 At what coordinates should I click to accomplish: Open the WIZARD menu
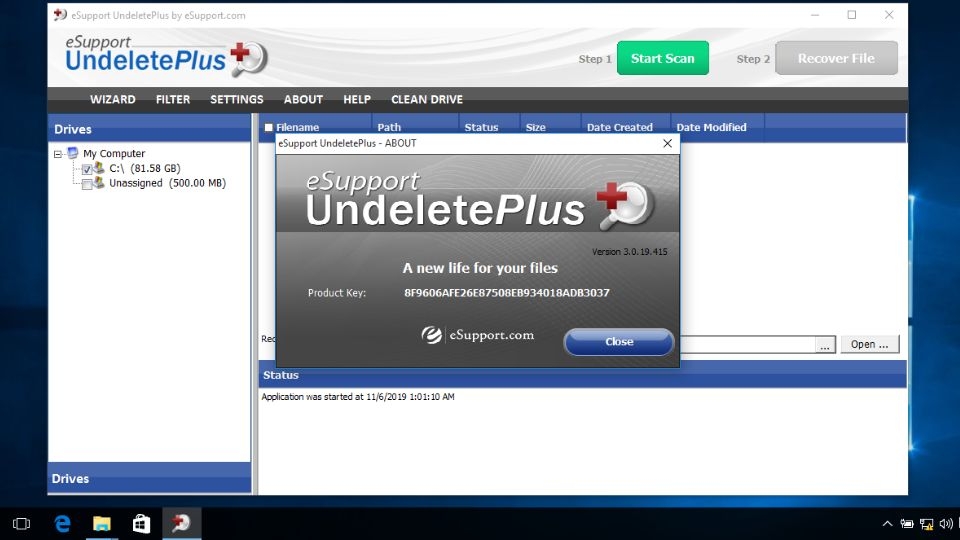tap(113, 99)
